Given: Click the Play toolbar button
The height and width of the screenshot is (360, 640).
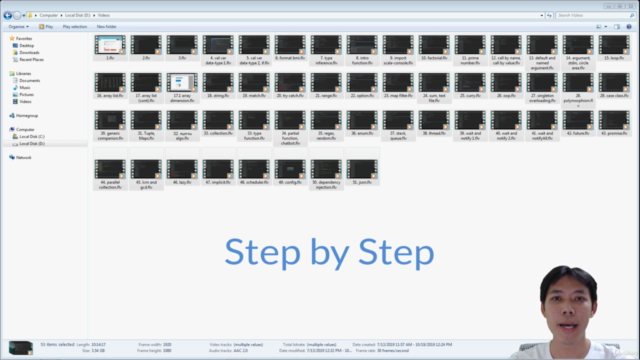Looking at the screenshot, I should pos(46,27).
